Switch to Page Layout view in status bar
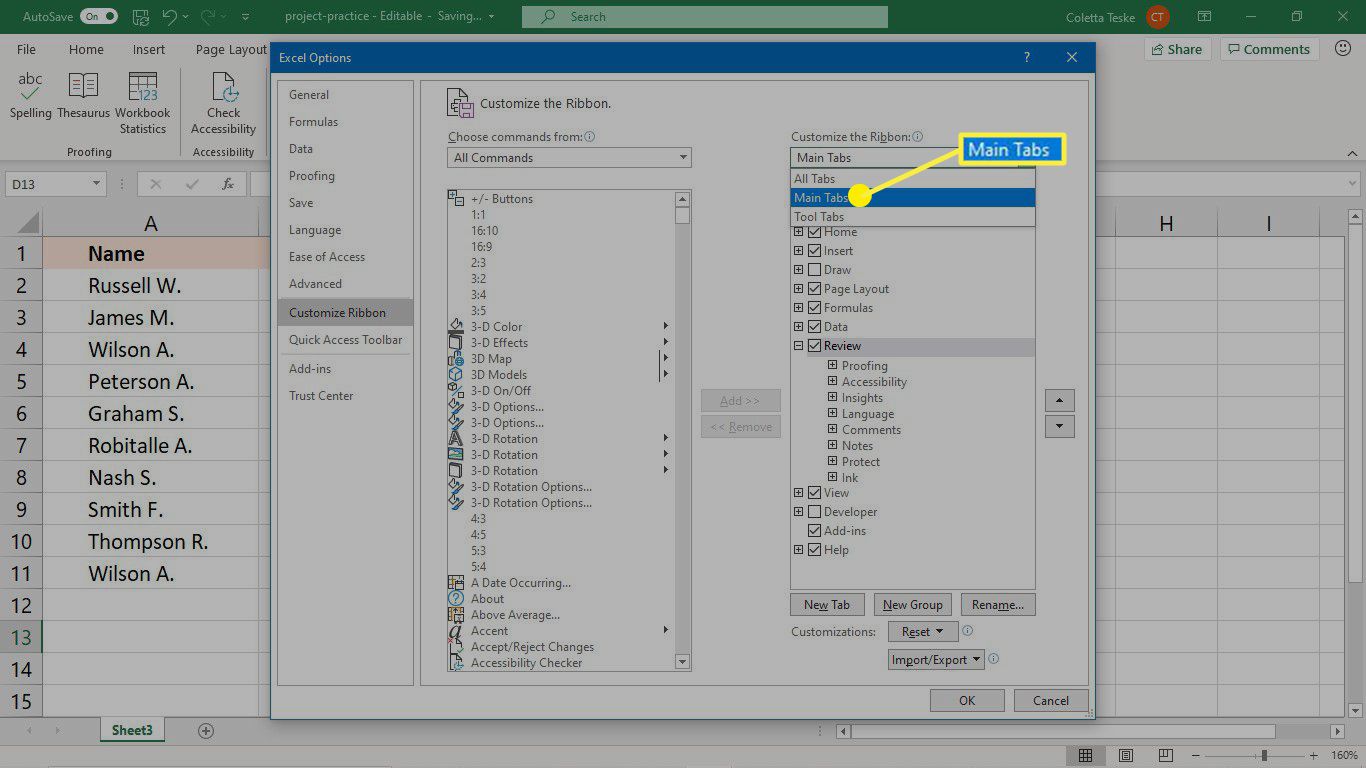The height and width of the screenshot is (768, 1366). pos(1126,755)
